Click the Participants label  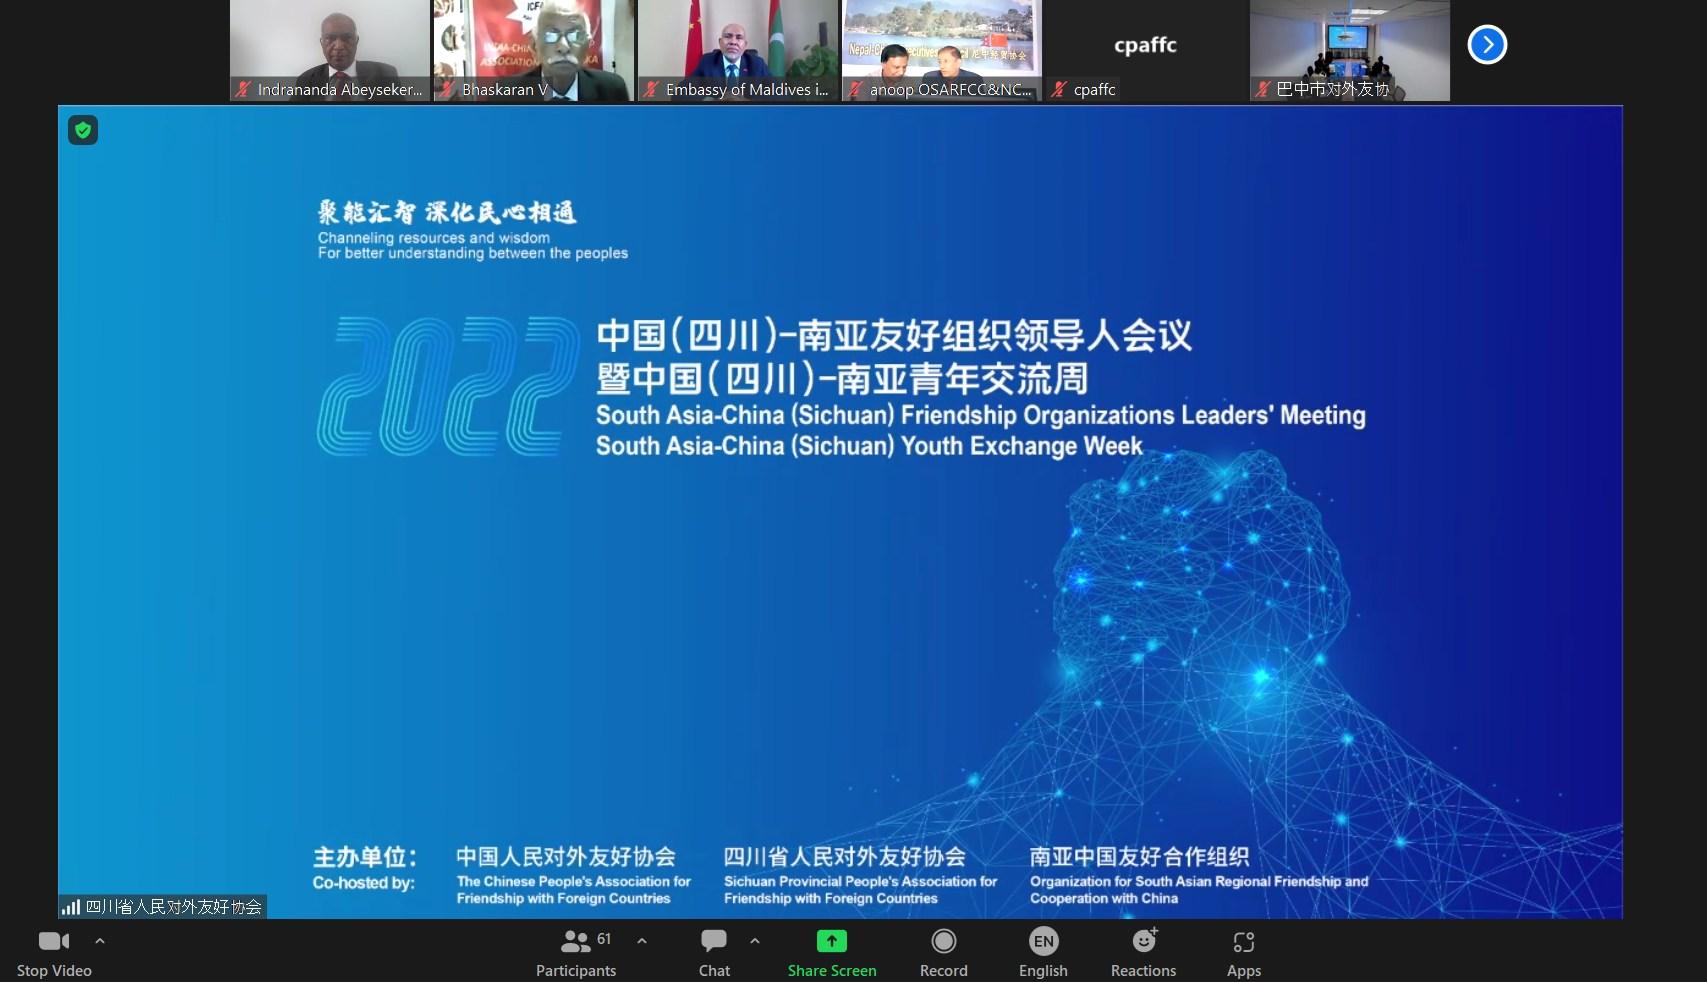click(576, 971)
